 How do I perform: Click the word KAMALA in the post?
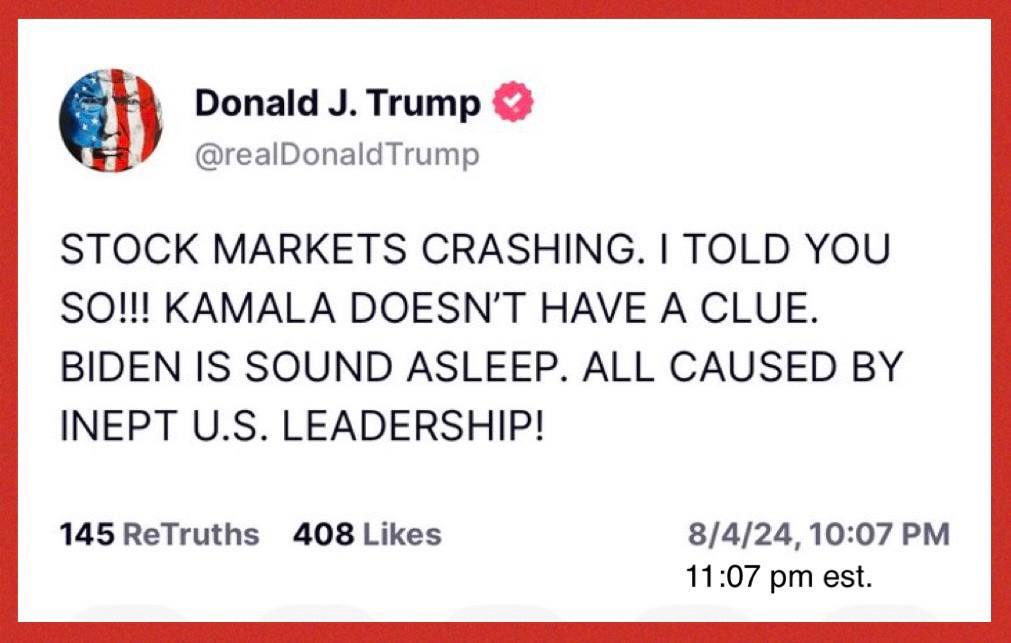(250, 308)
